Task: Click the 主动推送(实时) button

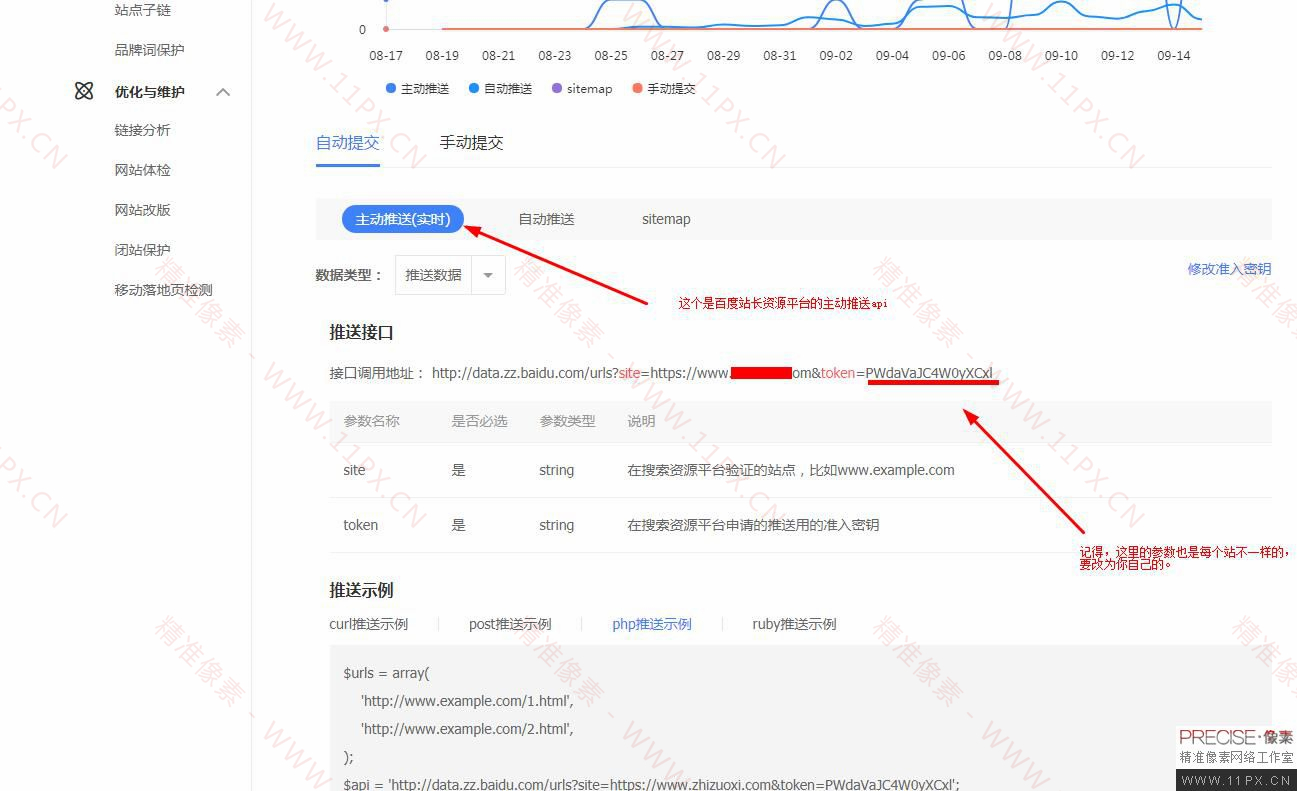Action: (x=402, y=219)
